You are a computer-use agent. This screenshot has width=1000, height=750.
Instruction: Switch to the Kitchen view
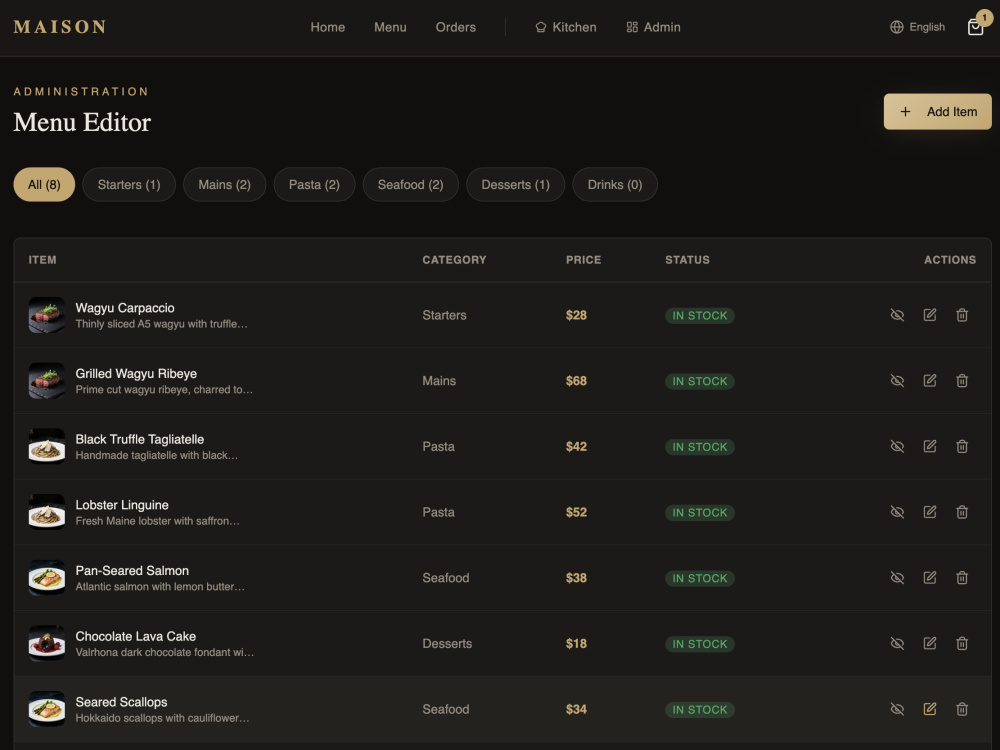click(566, 27)
